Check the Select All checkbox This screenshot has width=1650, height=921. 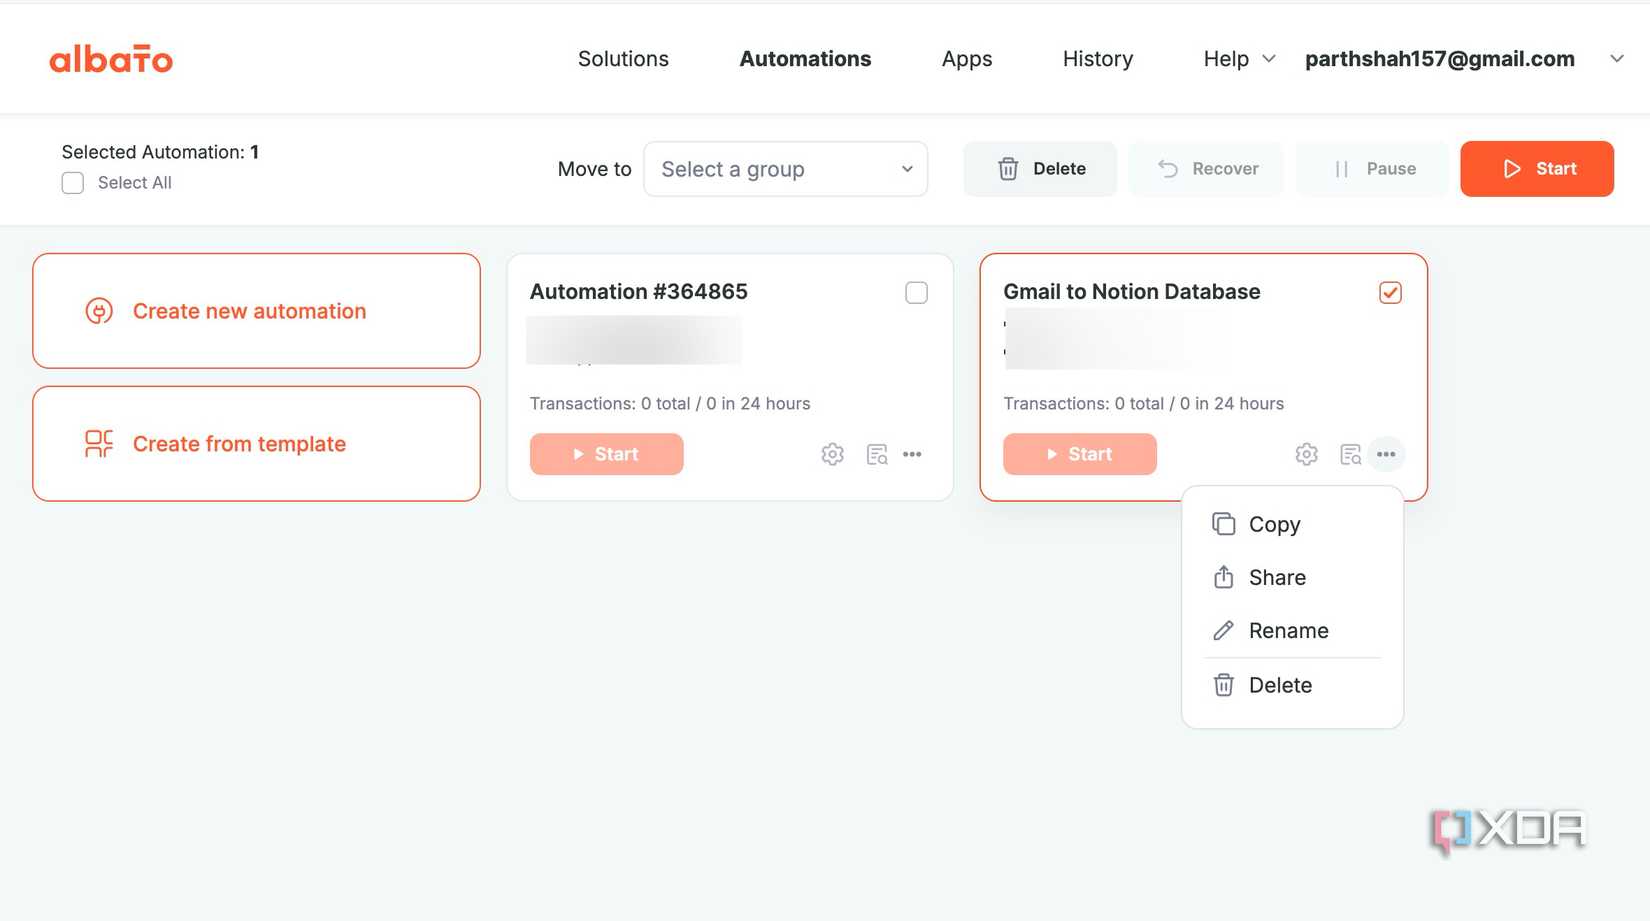coord(73,183)
